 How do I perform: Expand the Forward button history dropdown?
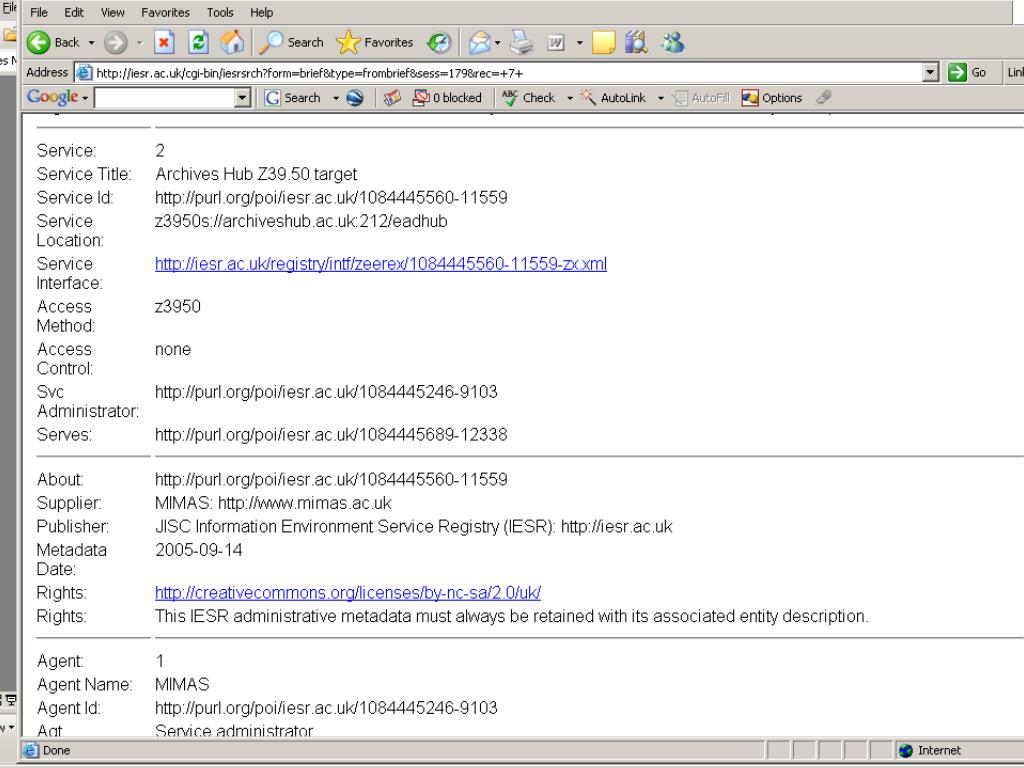(139, 43)
